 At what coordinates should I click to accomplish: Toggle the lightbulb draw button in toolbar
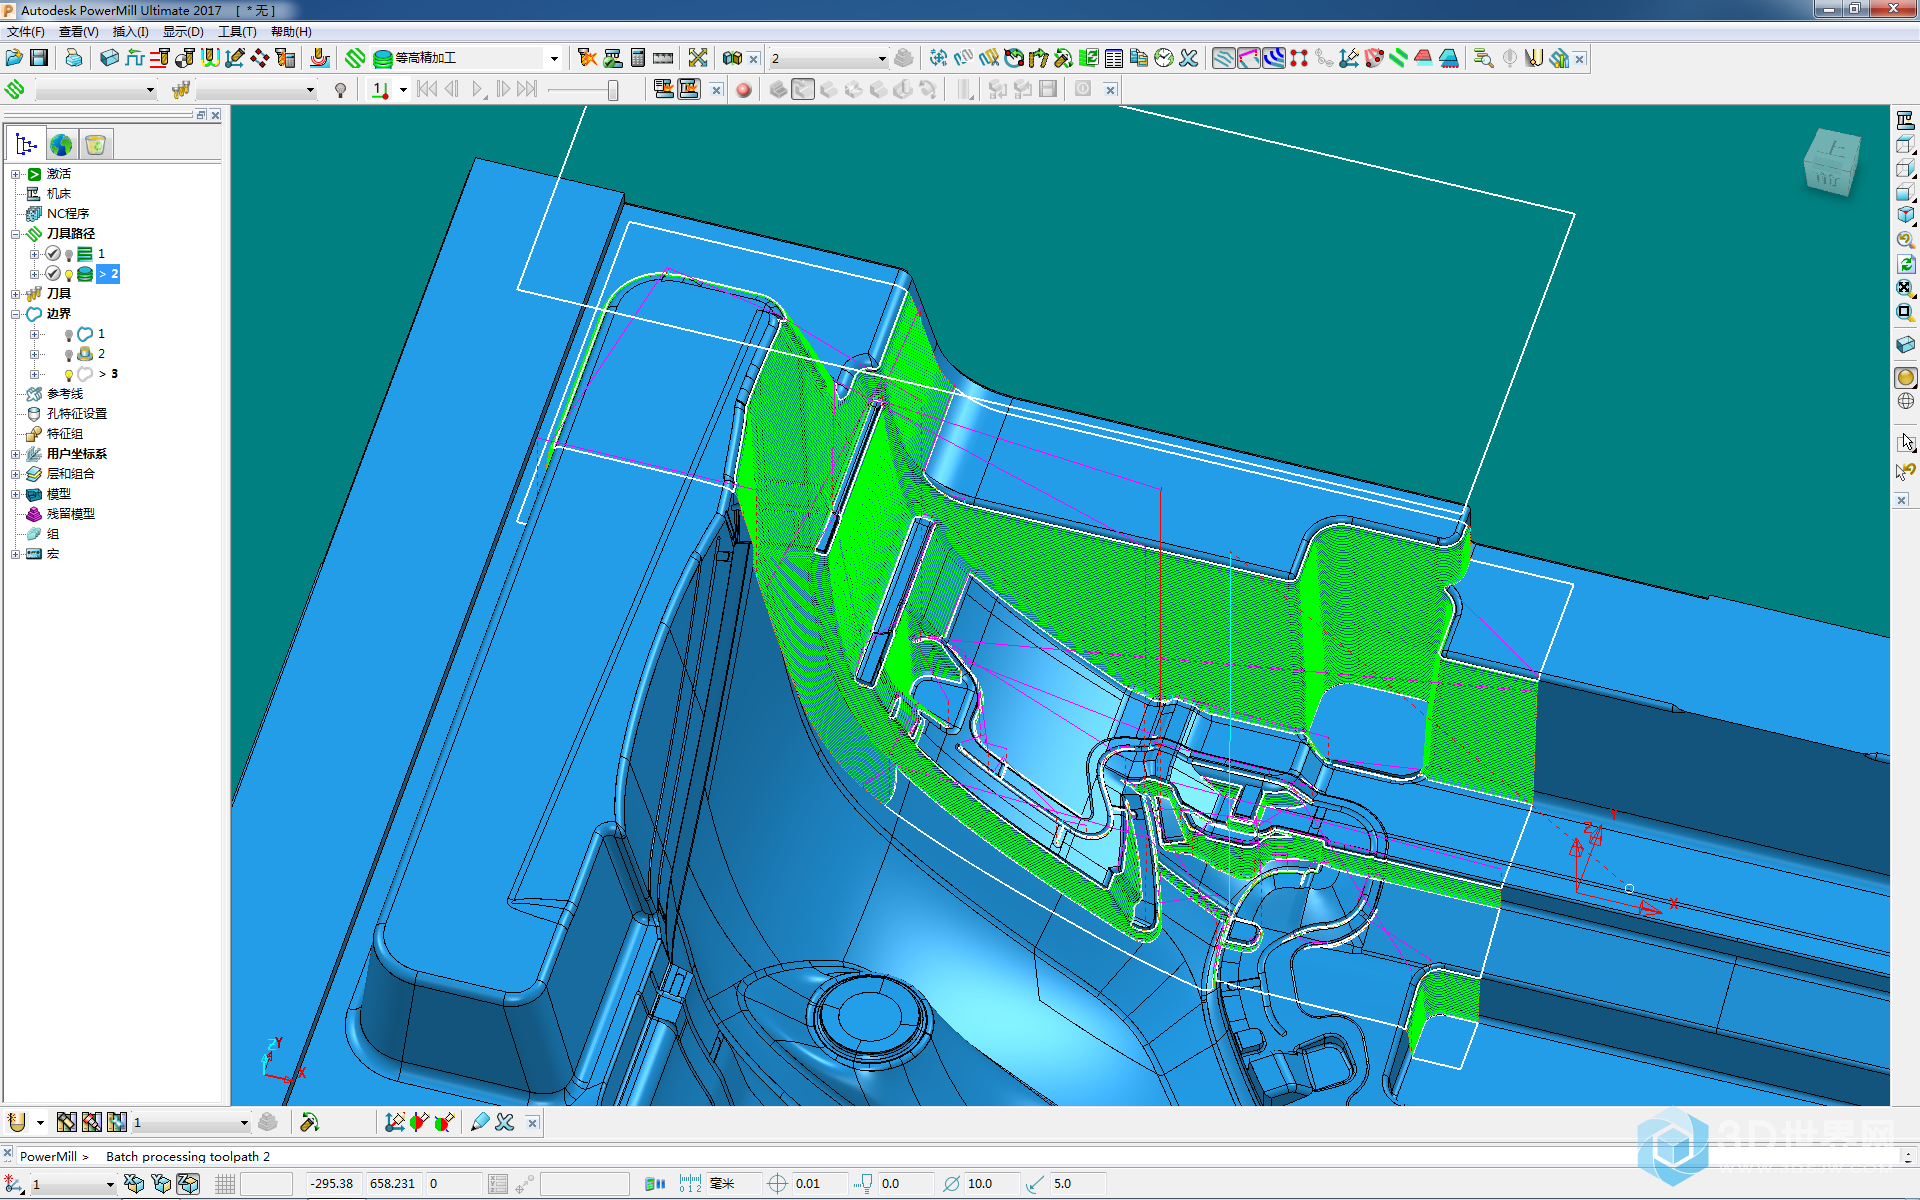[341, 90]
